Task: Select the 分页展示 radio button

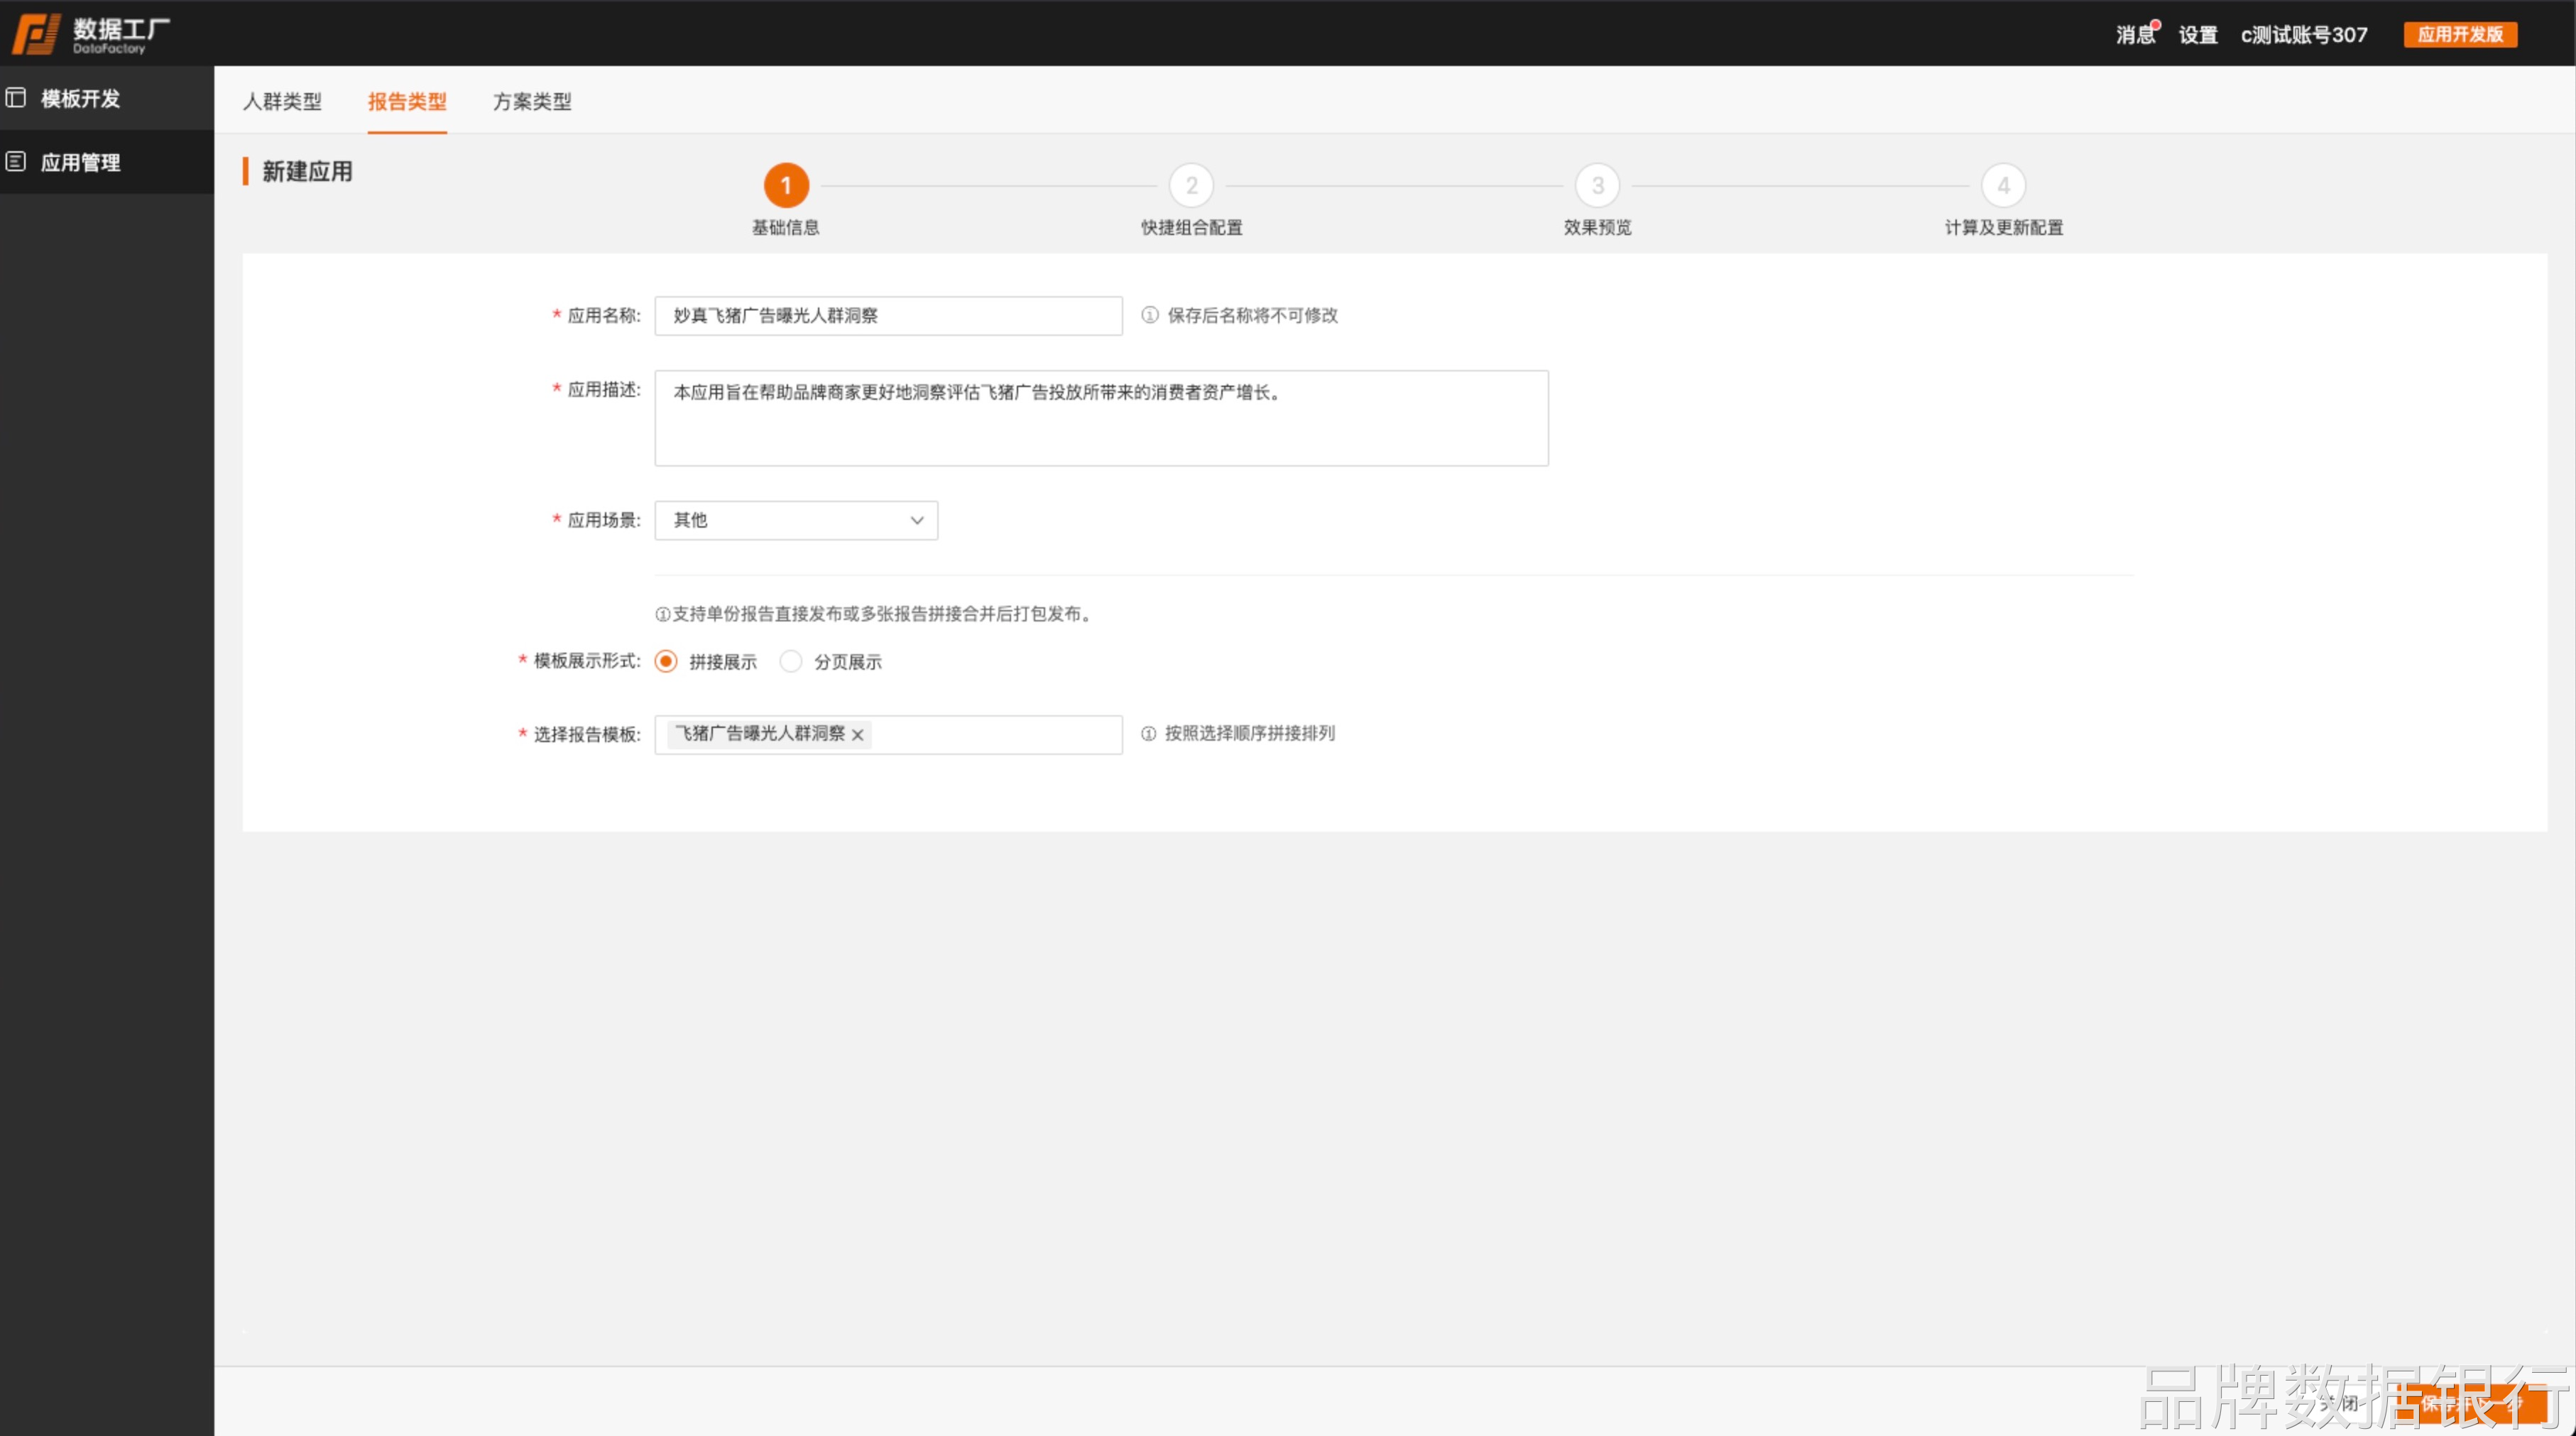Action: [790, 662]
